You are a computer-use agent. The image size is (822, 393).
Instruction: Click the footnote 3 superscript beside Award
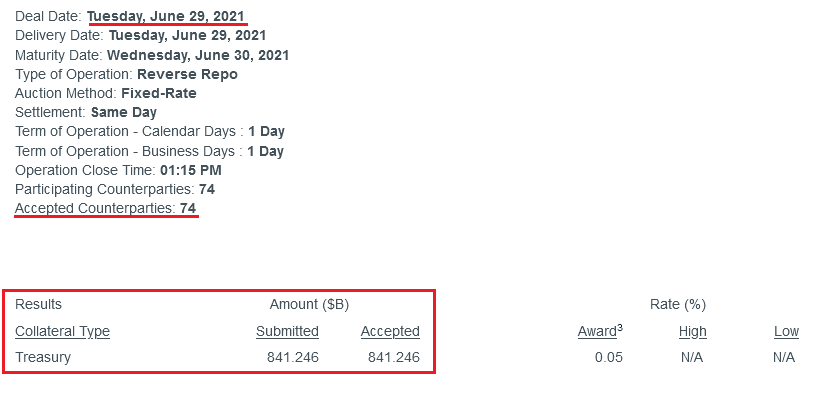click(620, 328)
